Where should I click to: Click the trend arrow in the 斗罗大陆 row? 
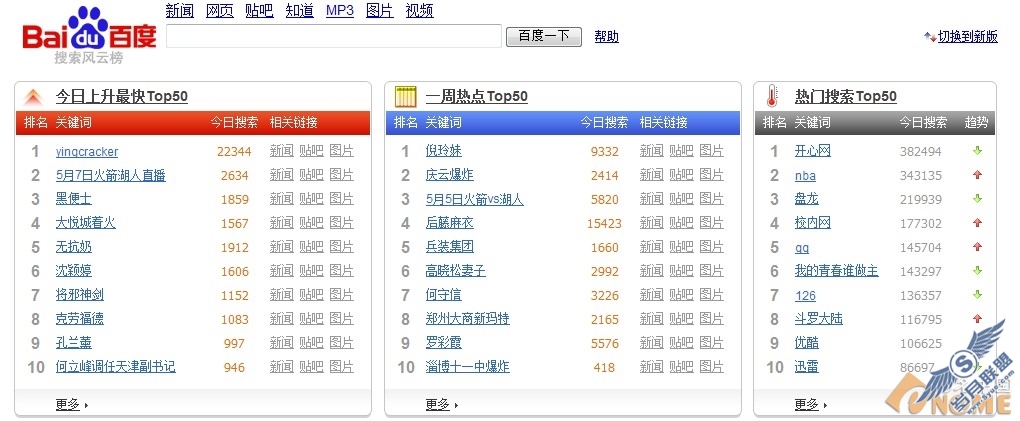tap(976, 319)
